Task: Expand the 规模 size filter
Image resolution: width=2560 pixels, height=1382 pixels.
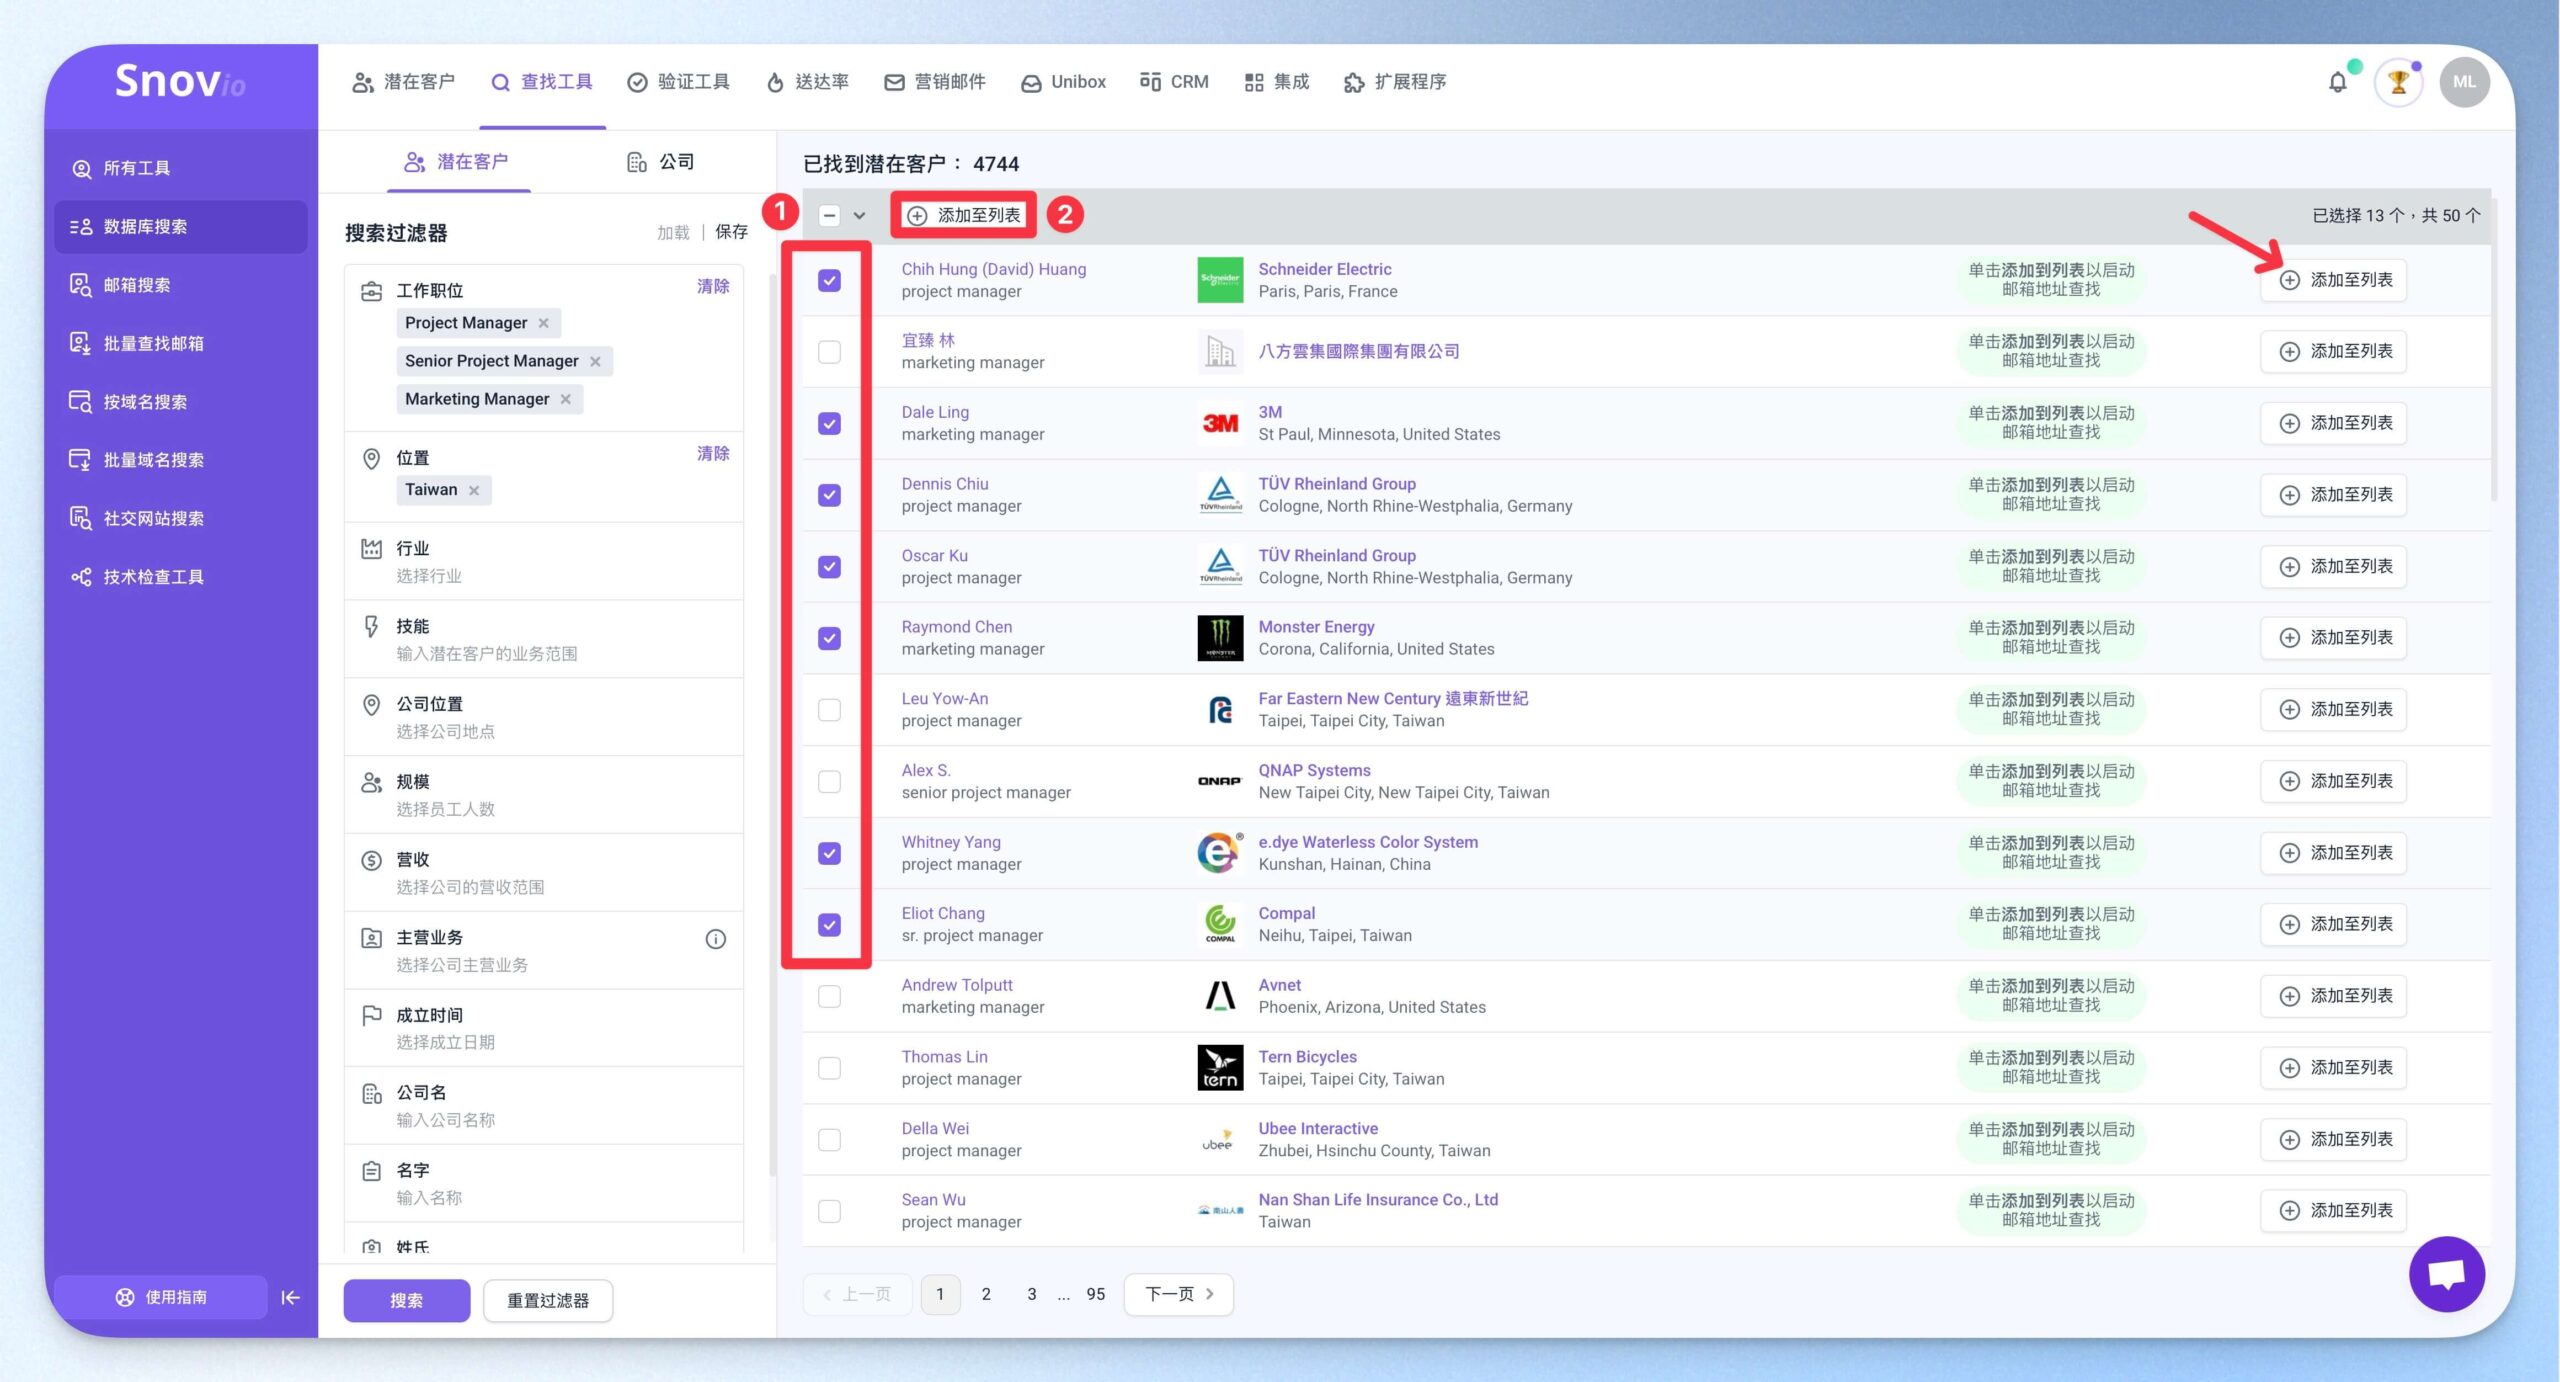Action: point(543,795)
